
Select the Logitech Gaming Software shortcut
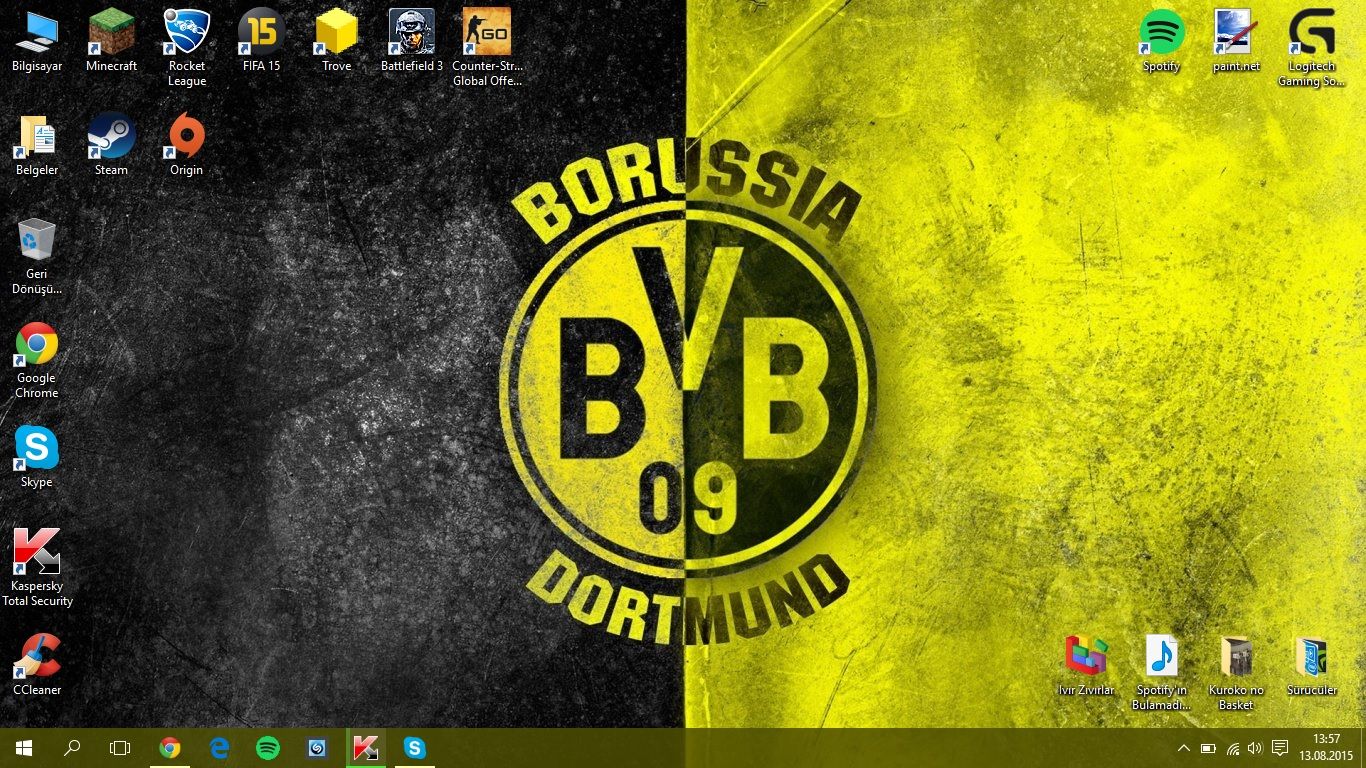(x=1311, y=48)
